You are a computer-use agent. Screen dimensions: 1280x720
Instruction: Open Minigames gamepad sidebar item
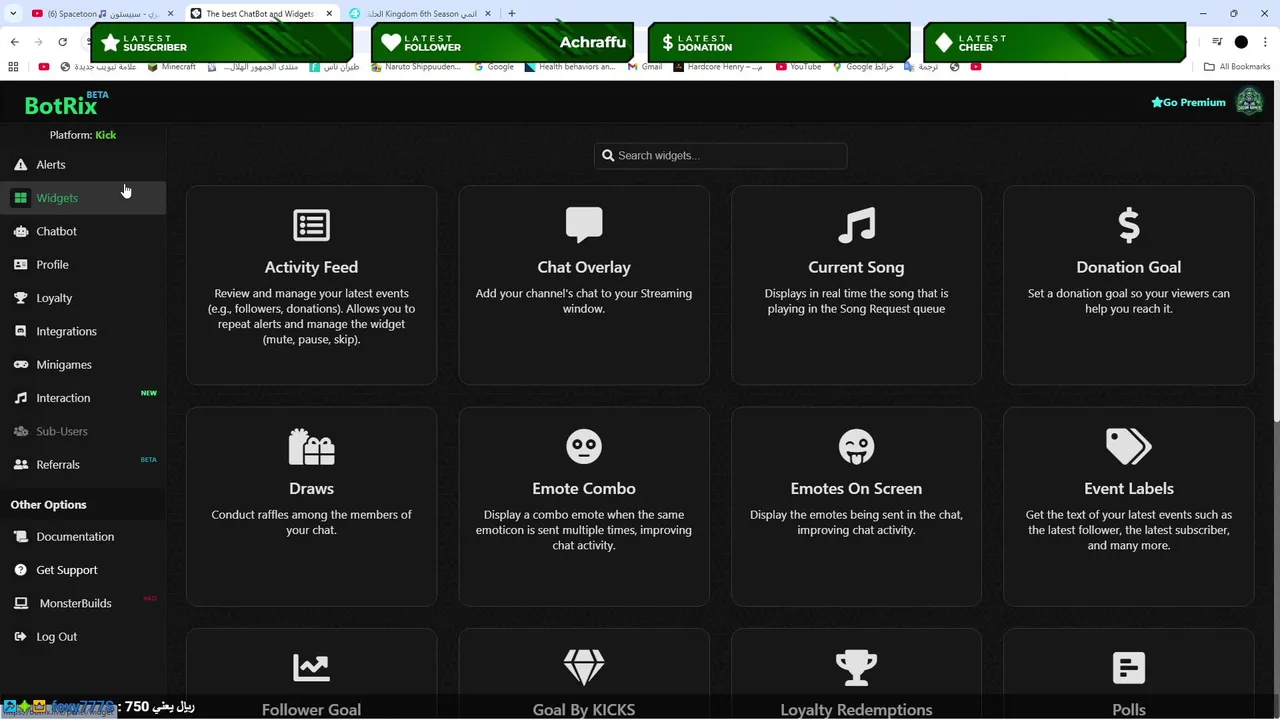[82, 365]
